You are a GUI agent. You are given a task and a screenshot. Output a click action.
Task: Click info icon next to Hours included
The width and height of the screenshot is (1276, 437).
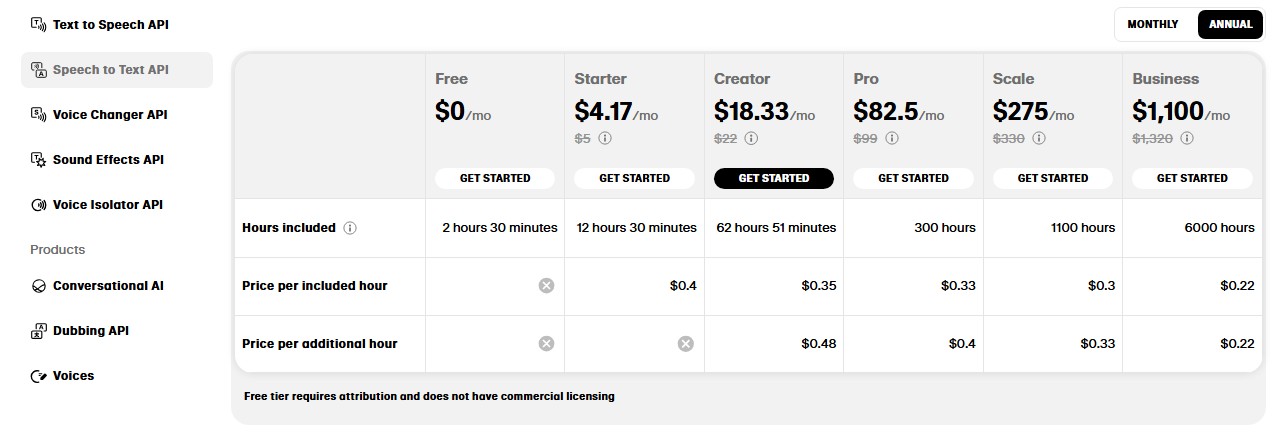[350, 228]
